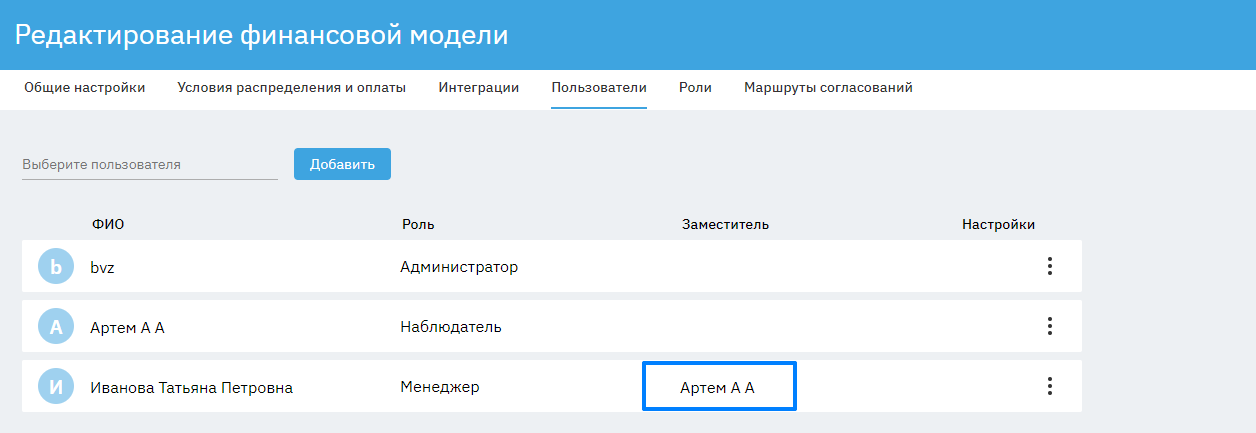Click the Артем А А avatar

pyautogui.click(x=56, y=327)
